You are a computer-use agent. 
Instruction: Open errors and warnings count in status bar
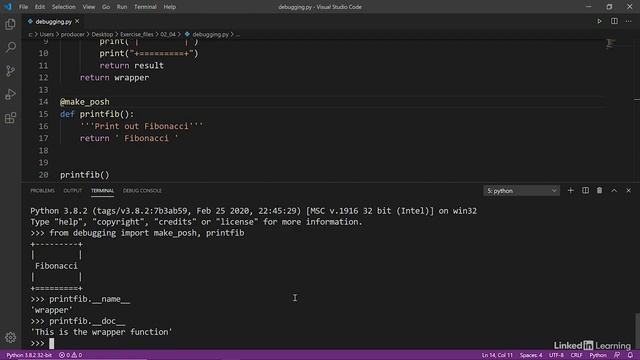pos(71,355)
